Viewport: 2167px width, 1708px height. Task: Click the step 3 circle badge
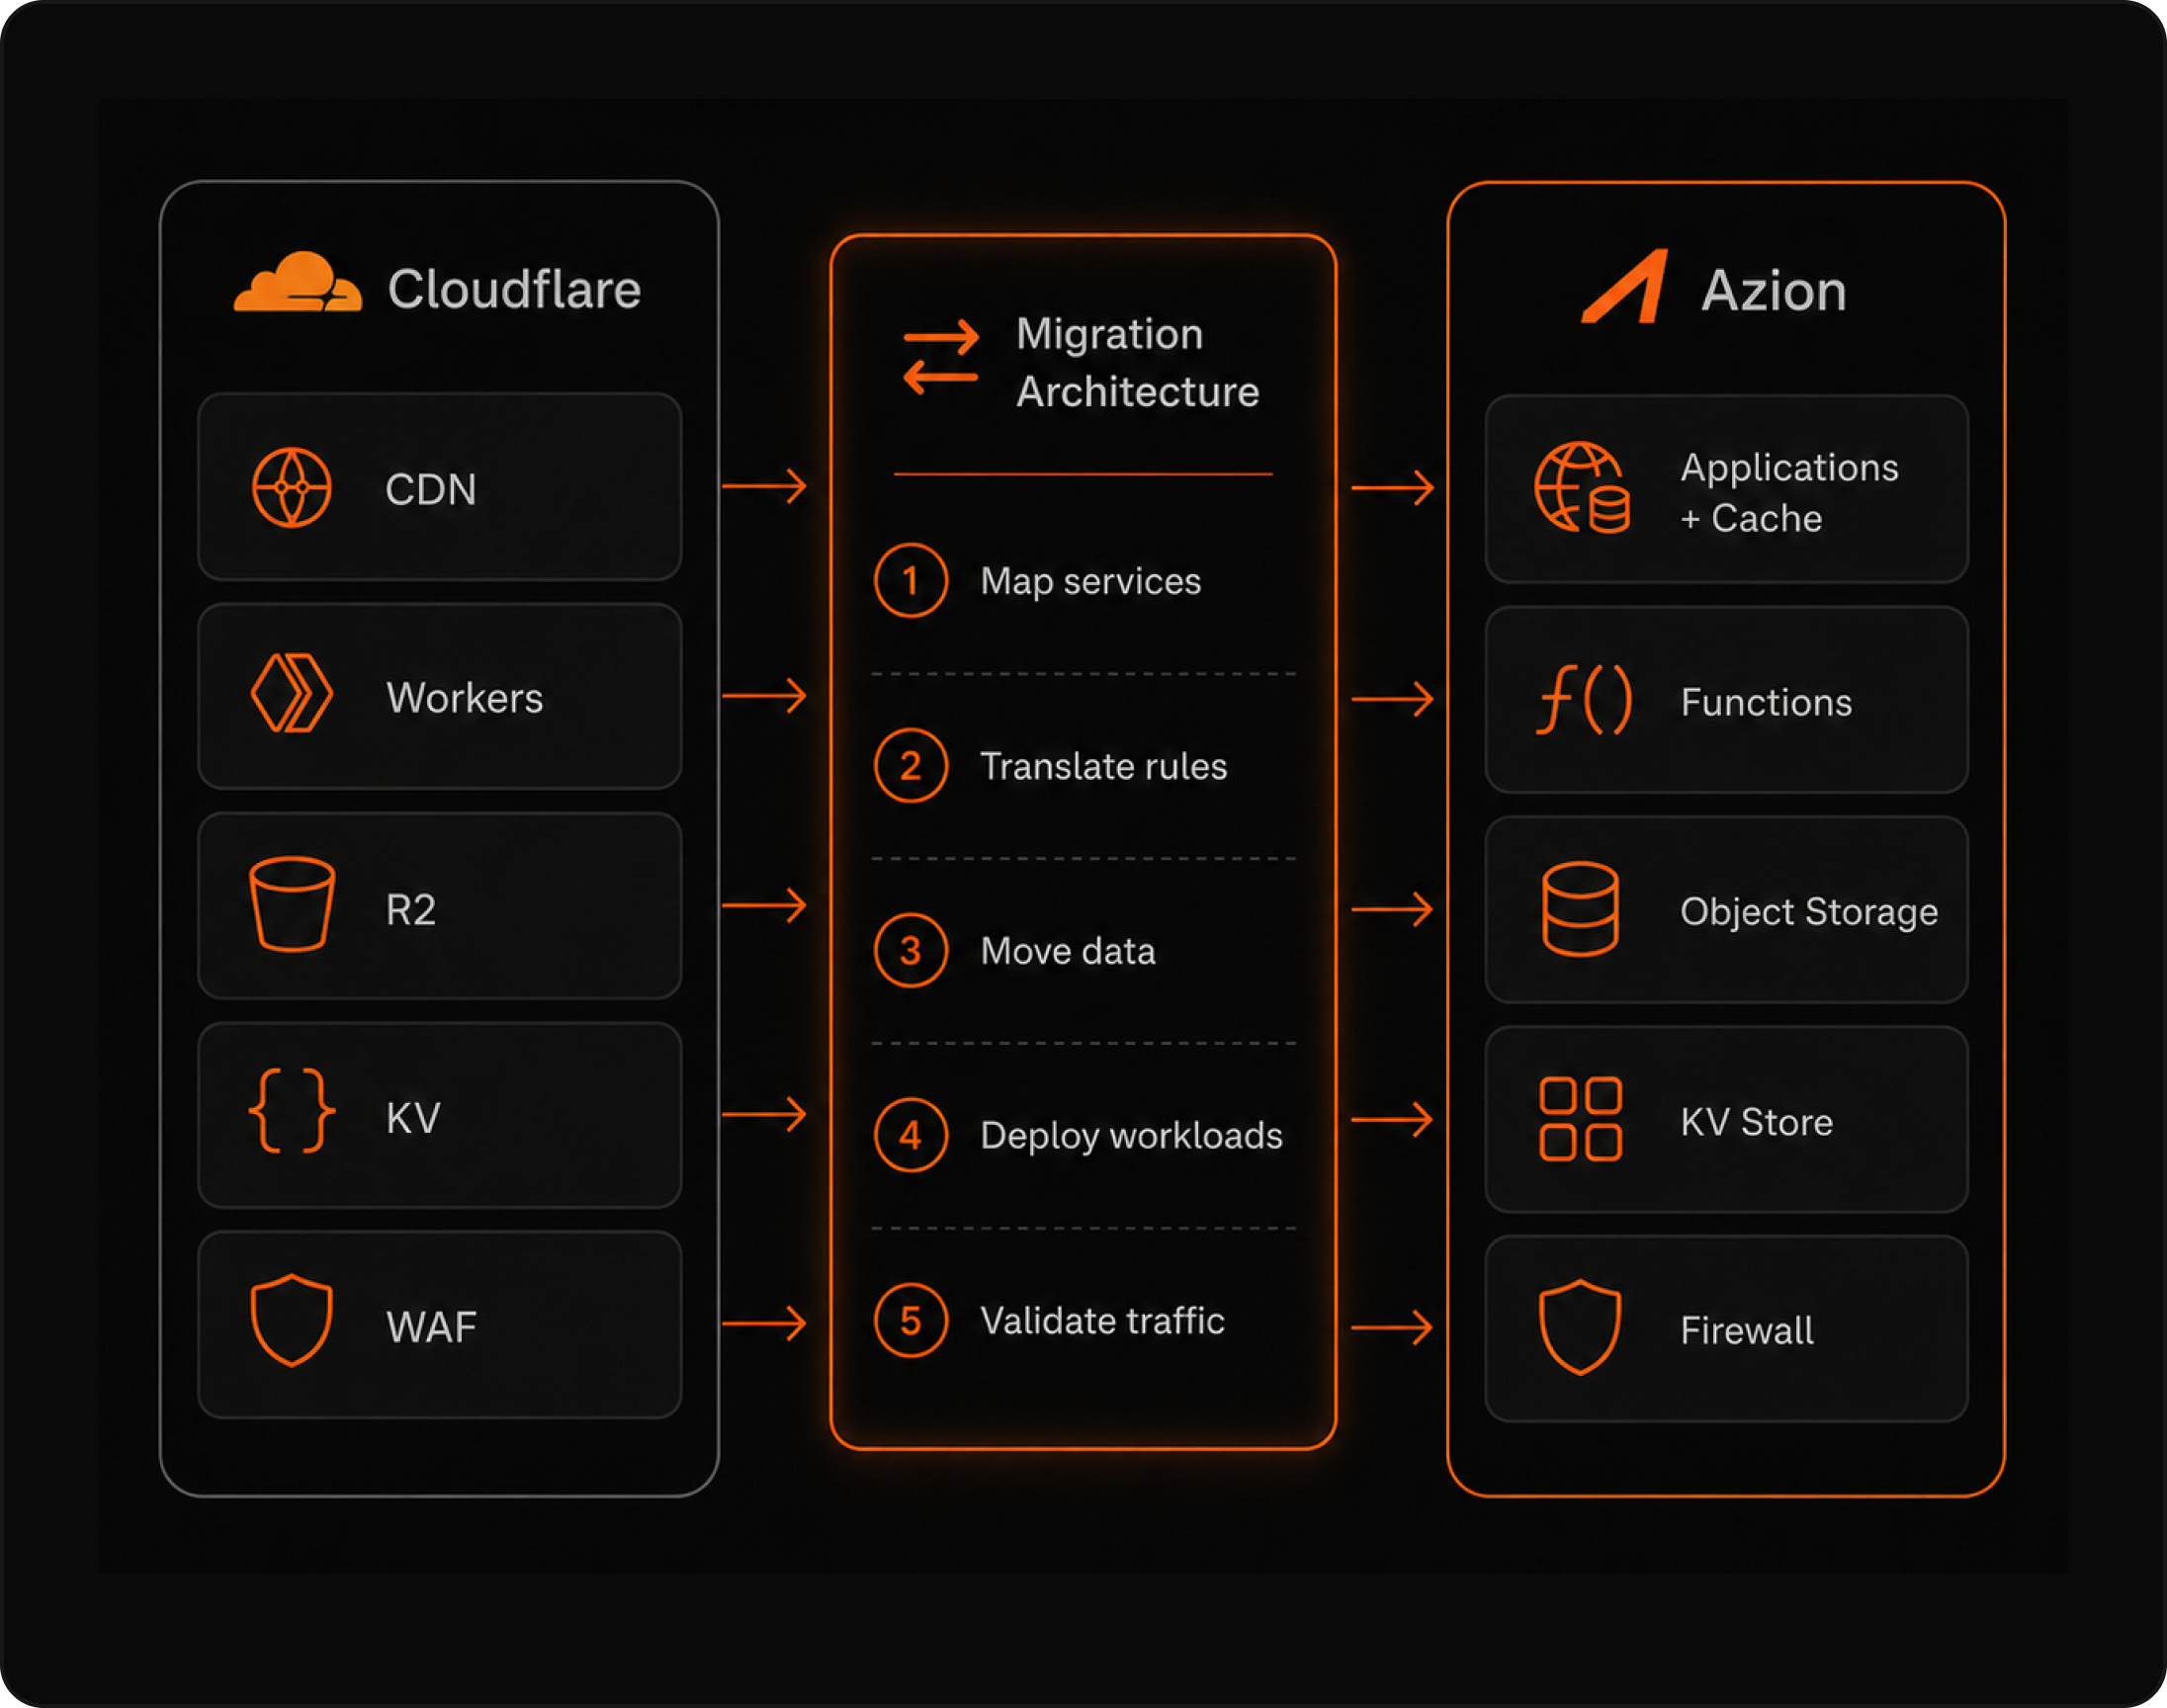[x=910, y=950]
